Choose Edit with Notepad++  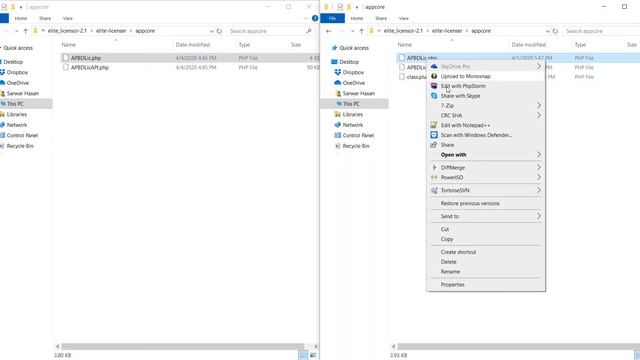pos(486,125)
